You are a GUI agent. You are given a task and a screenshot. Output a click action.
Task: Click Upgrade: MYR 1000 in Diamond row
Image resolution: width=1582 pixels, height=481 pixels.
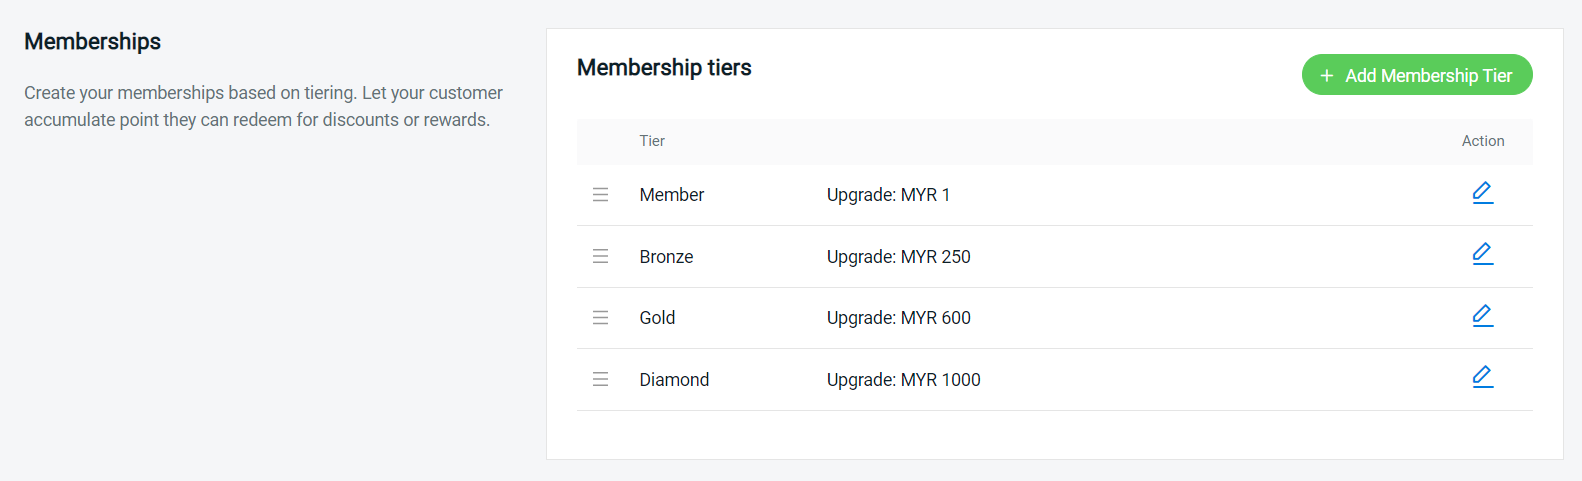(903, 380)
